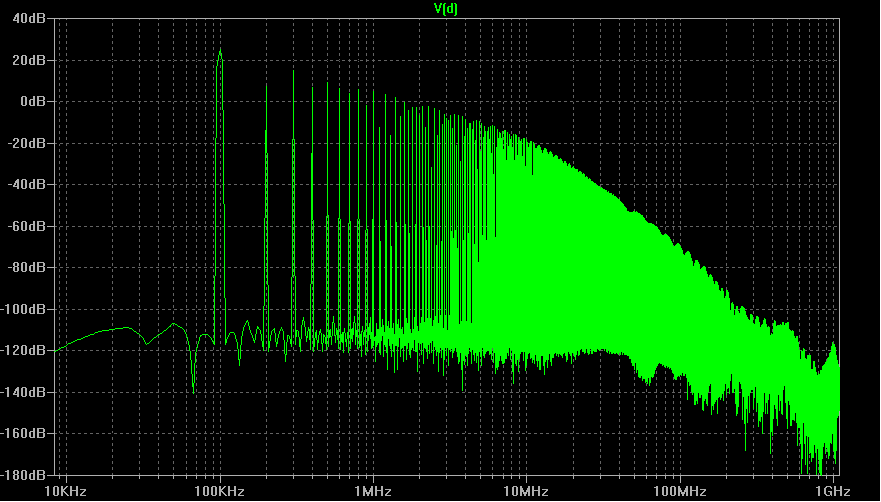881x502 pixels.
Task: Click the -180dB axis label
Action: coord(25,474)
